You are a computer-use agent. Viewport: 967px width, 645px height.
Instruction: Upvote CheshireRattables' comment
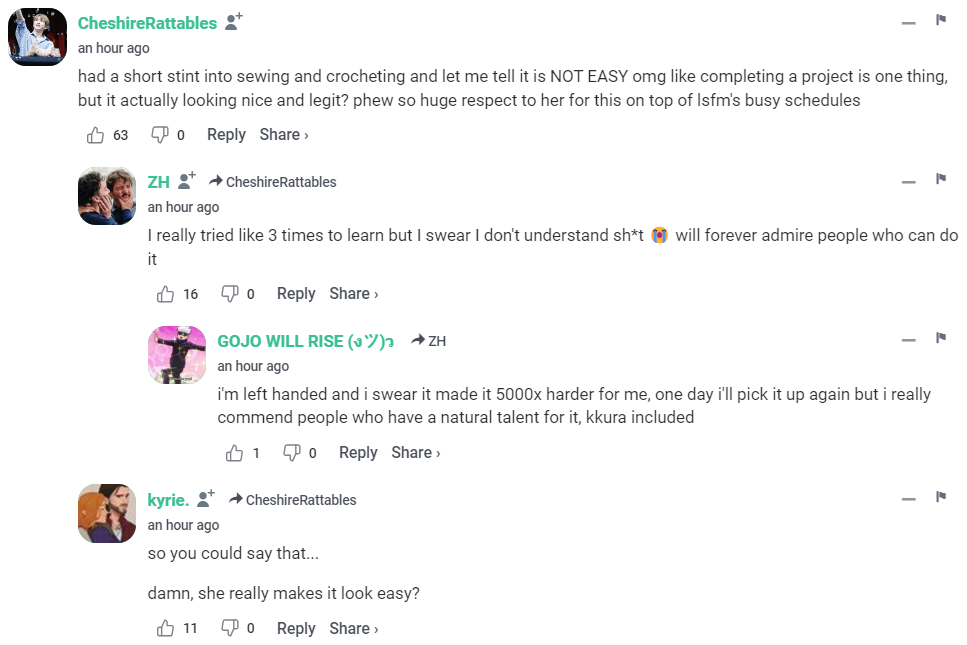point(96,135)
